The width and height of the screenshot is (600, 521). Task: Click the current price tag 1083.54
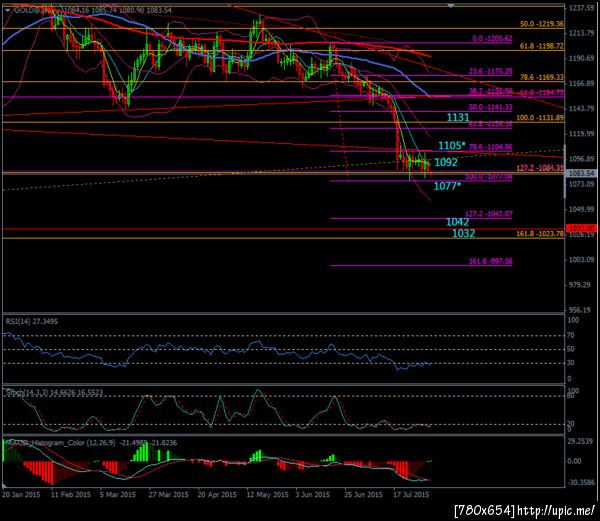coord(581,173)
